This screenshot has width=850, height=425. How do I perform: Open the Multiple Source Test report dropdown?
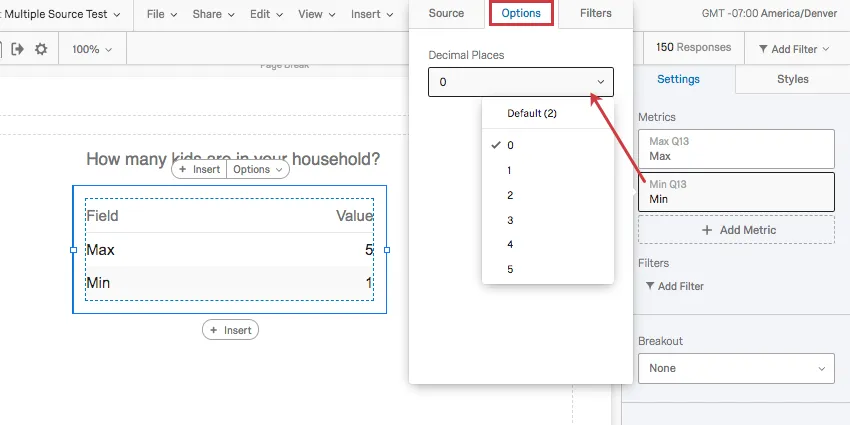(x=63, y=14)
